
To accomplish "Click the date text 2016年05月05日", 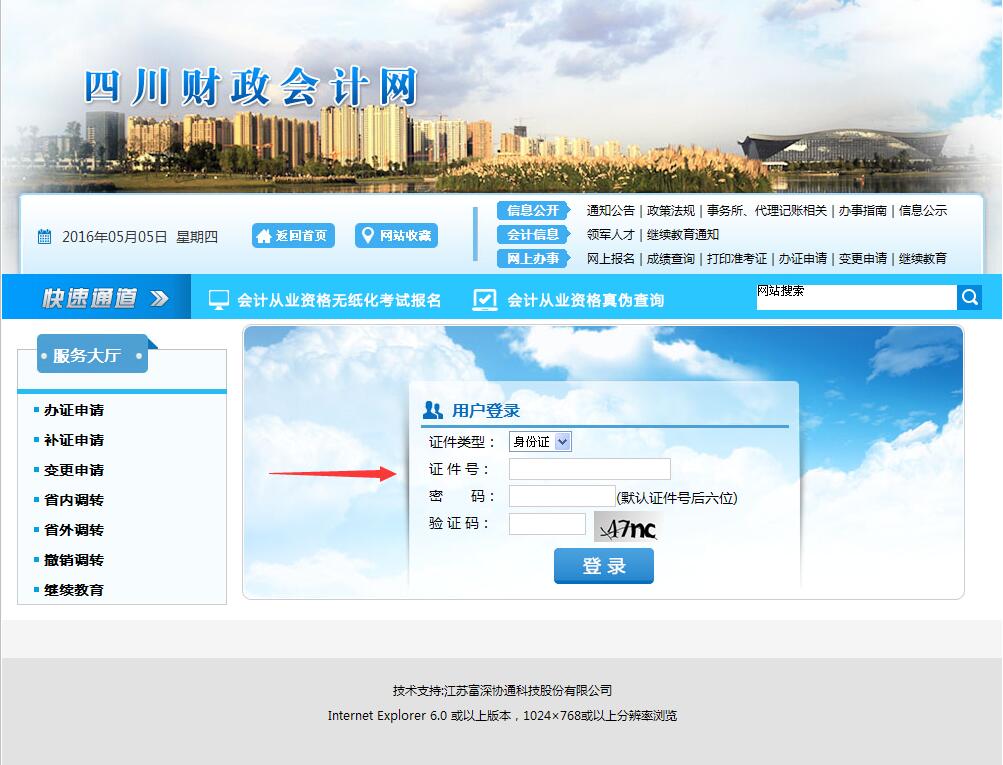I will (x=115, y=237).
